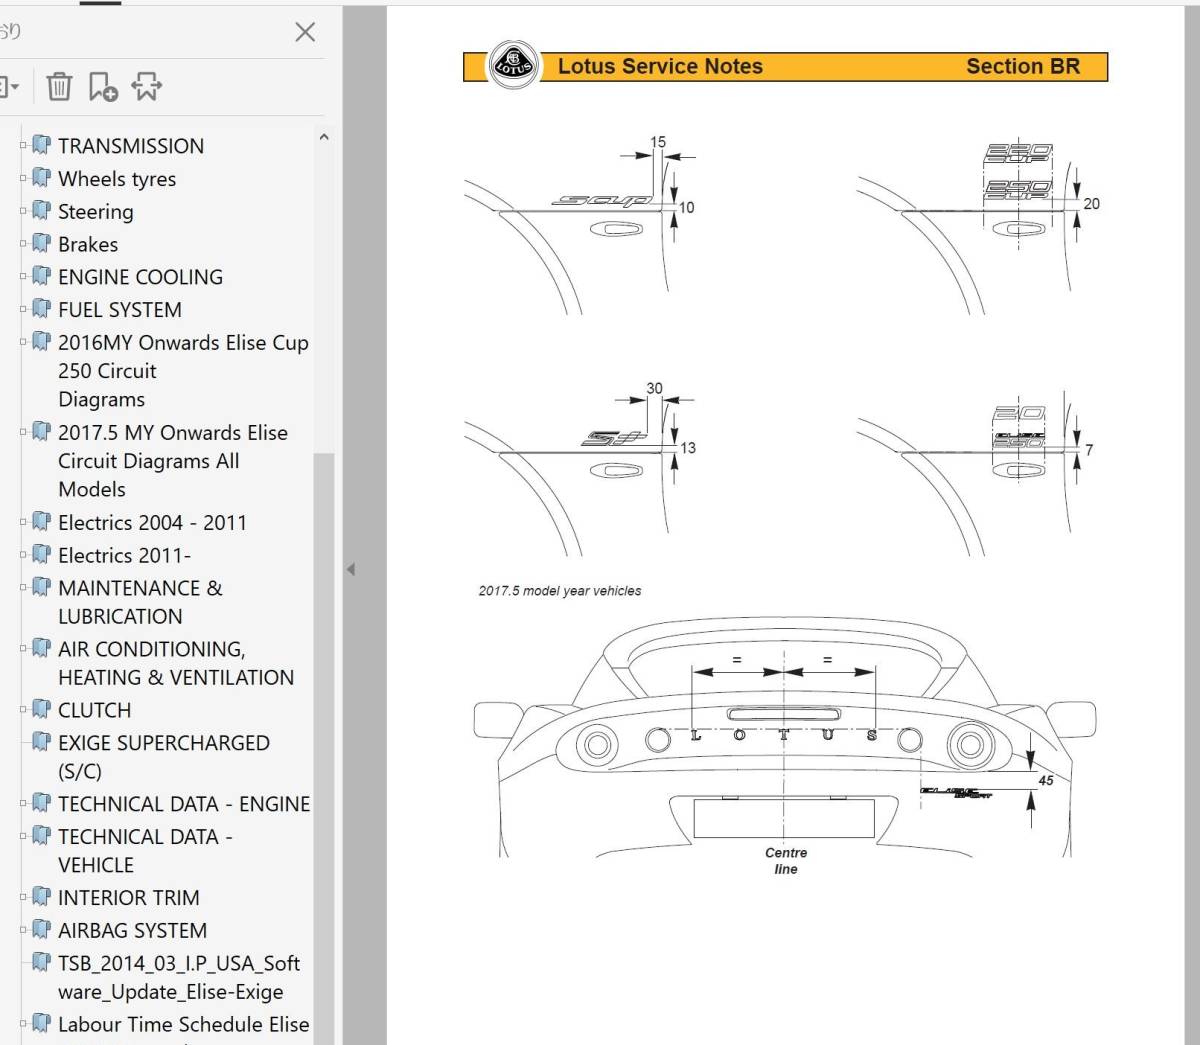
Task: Click the bookmark ribbon icon beside Steering
Action: pos(41,210)
